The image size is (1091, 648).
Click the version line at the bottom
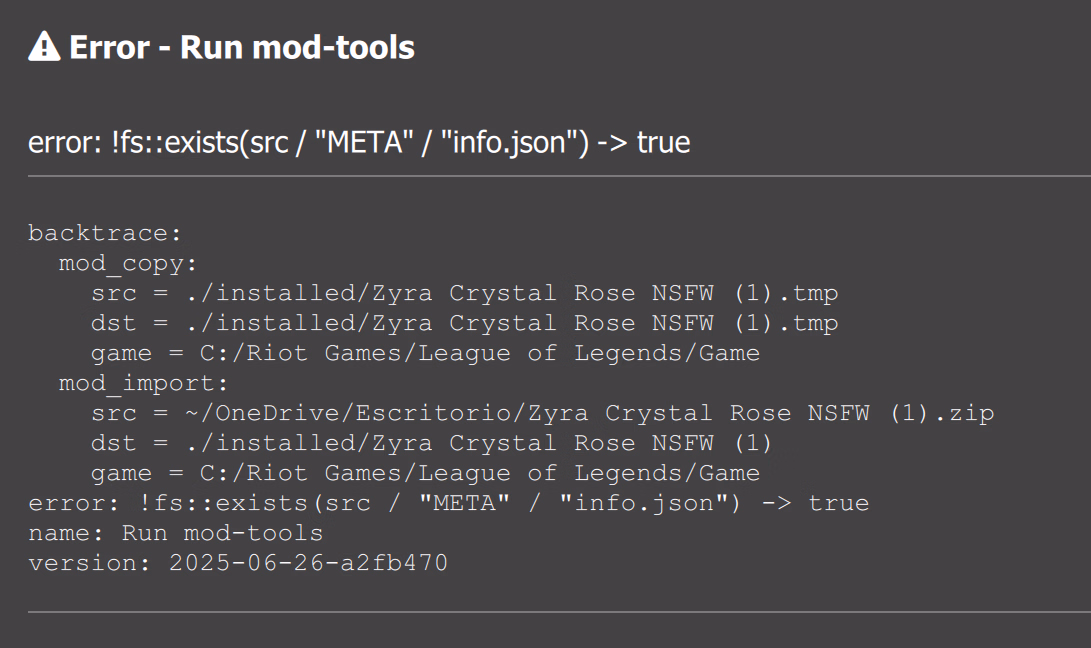coord(238,563)
